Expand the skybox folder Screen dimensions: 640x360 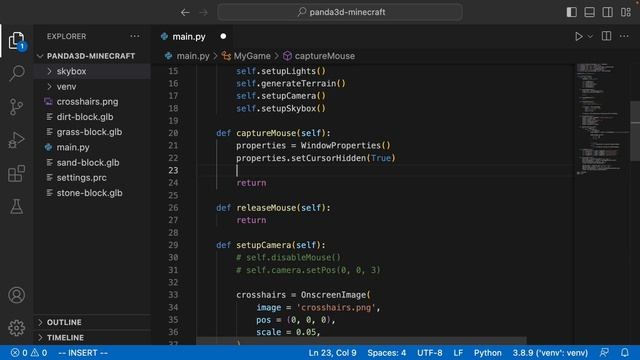93,71
